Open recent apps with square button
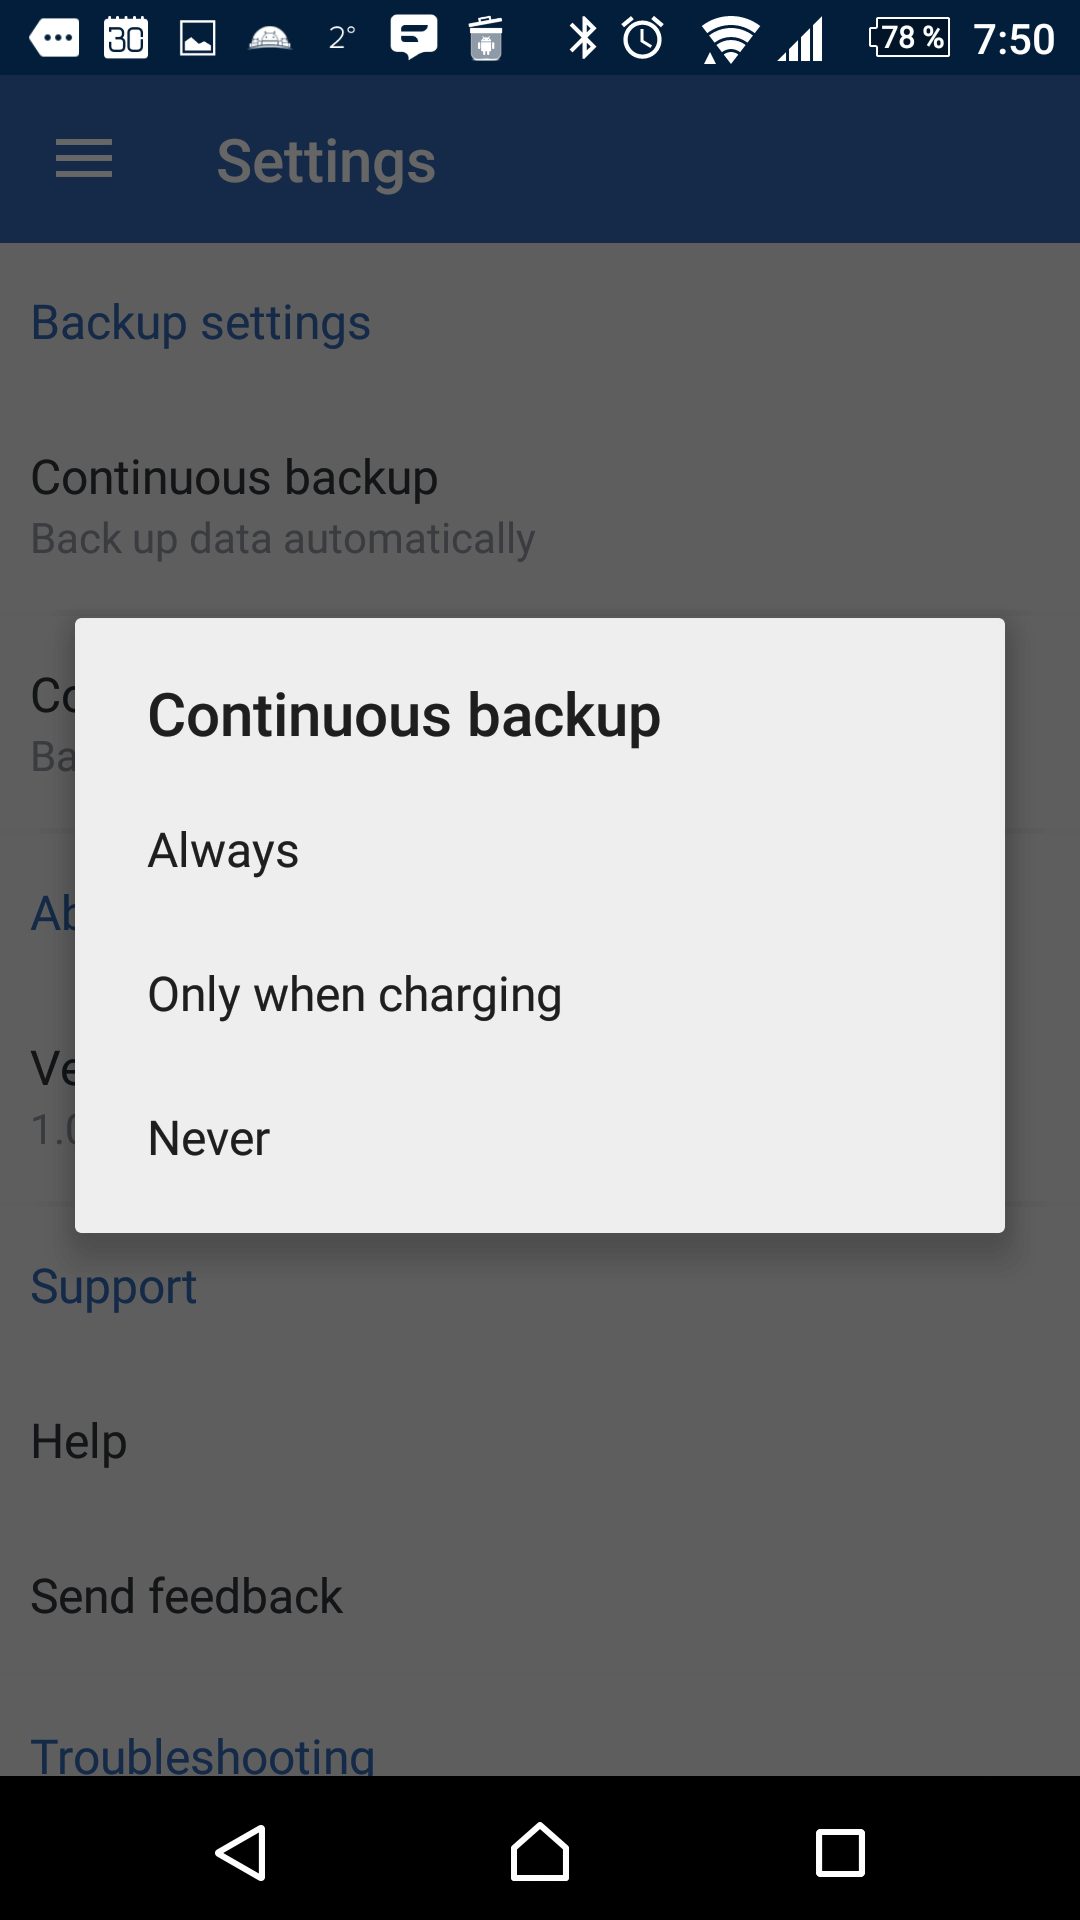The height and width of the screenshot is (1920, 1080). pos(840,1853)
